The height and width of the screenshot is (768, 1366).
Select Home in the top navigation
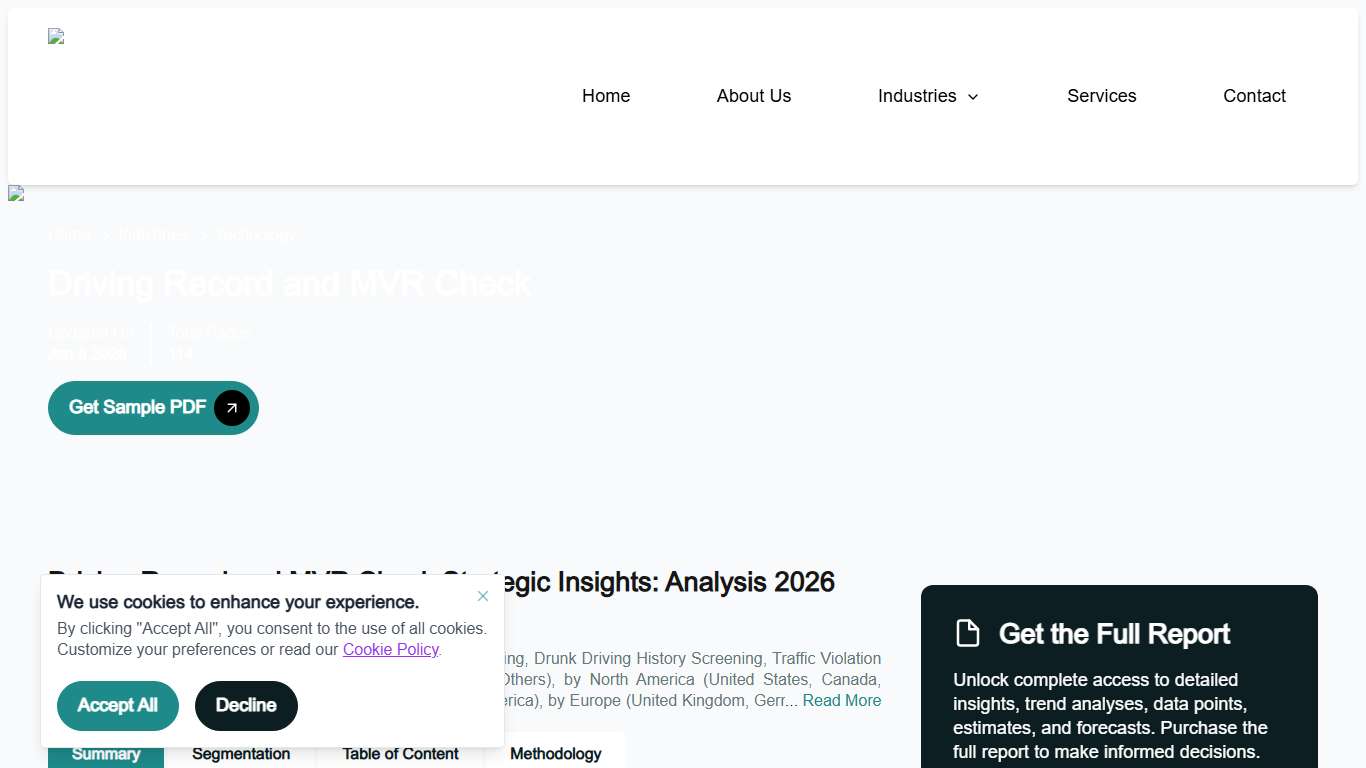[x=606, y=96]
